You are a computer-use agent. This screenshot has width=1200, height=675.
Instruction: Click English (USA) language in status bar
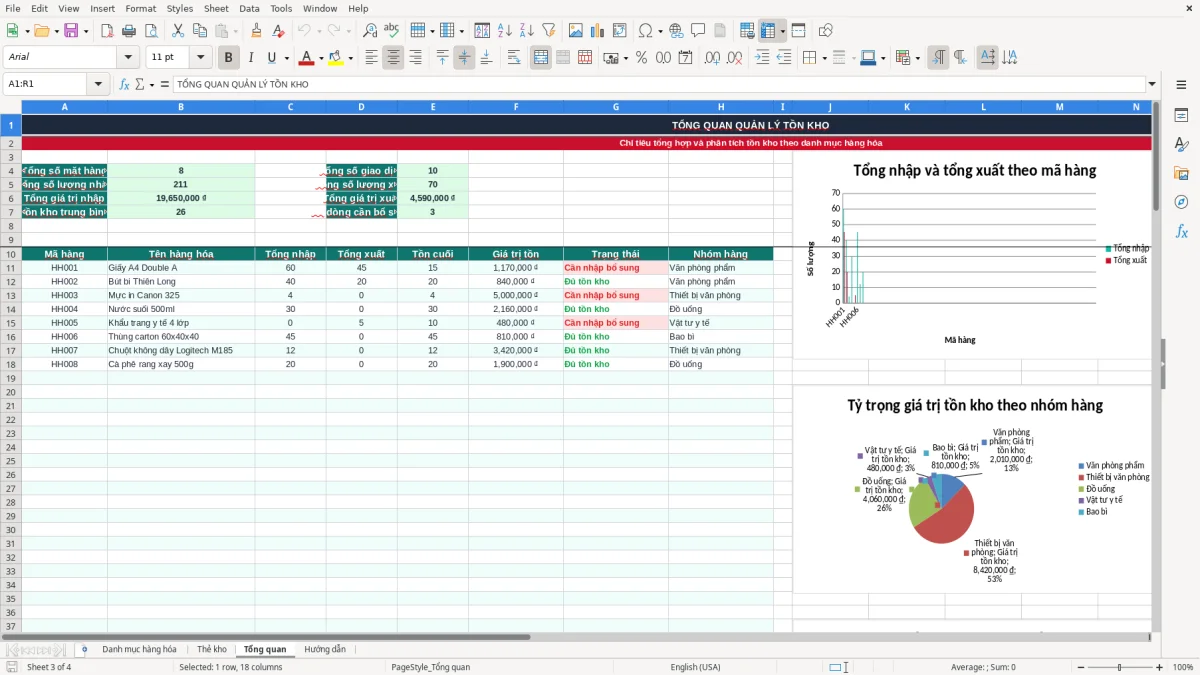click(x=695, y=667)
